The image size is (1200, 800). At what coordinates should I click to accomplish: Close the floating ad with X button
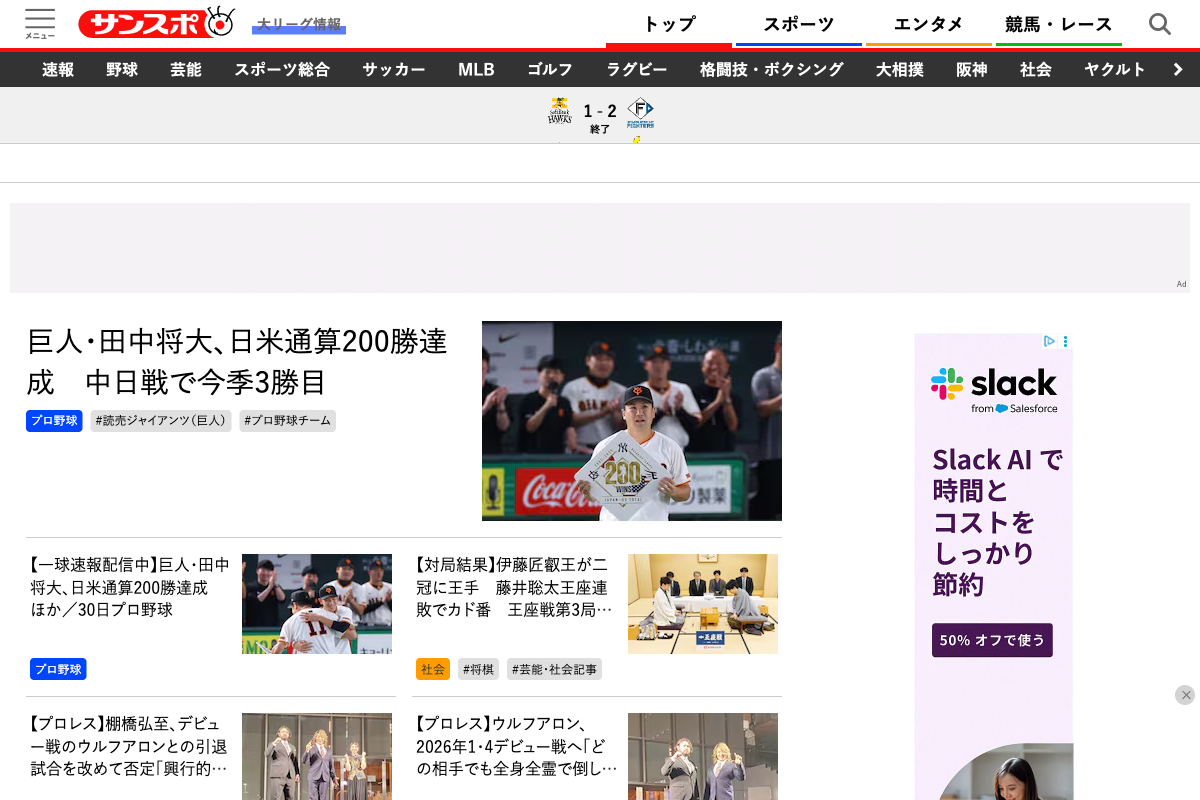1185,695
